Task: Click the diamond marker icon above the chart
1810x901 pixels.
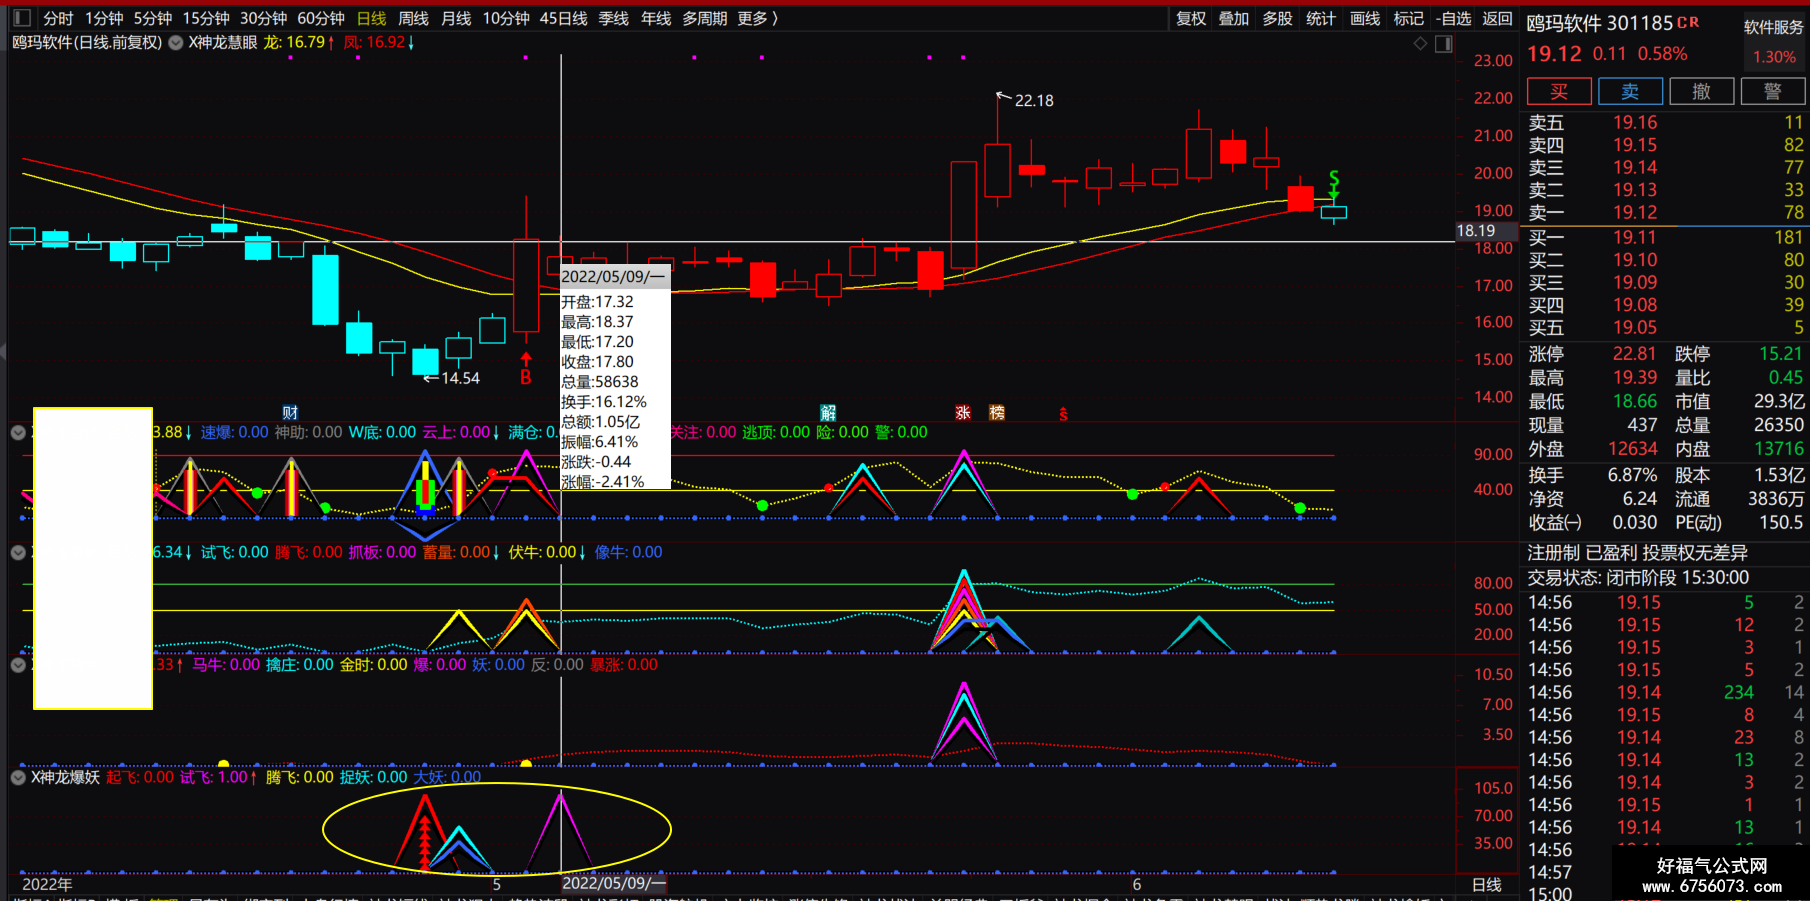Action: click(1420, 43)
